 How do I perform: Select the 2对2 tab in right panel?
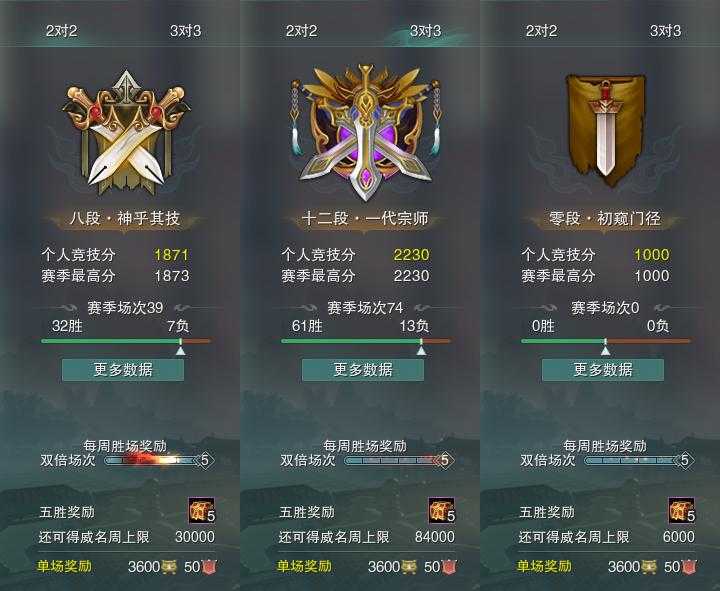pos(541,31)
